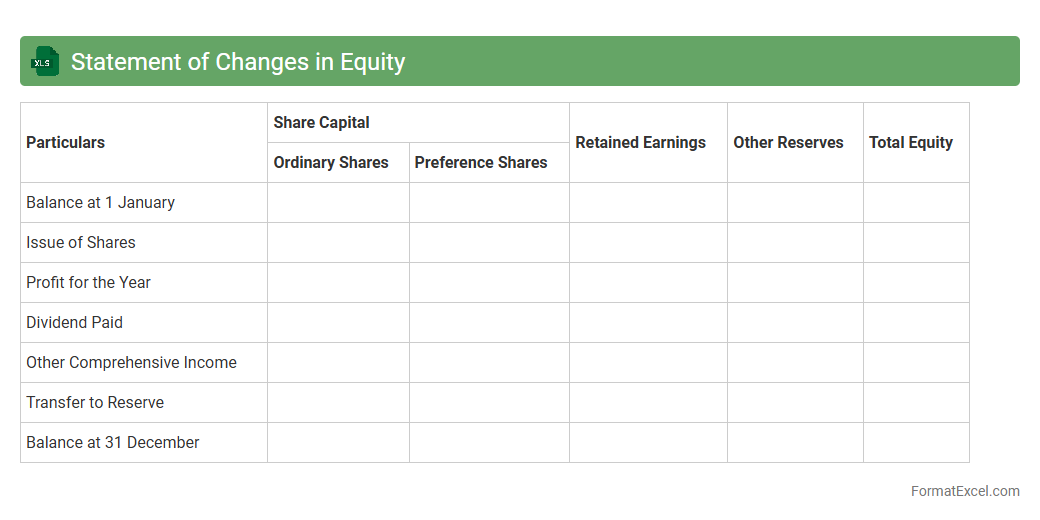Viewport: 1040px width, 520px height.
Task: Select the Share Capital header cell
Action: click(321, 123)
